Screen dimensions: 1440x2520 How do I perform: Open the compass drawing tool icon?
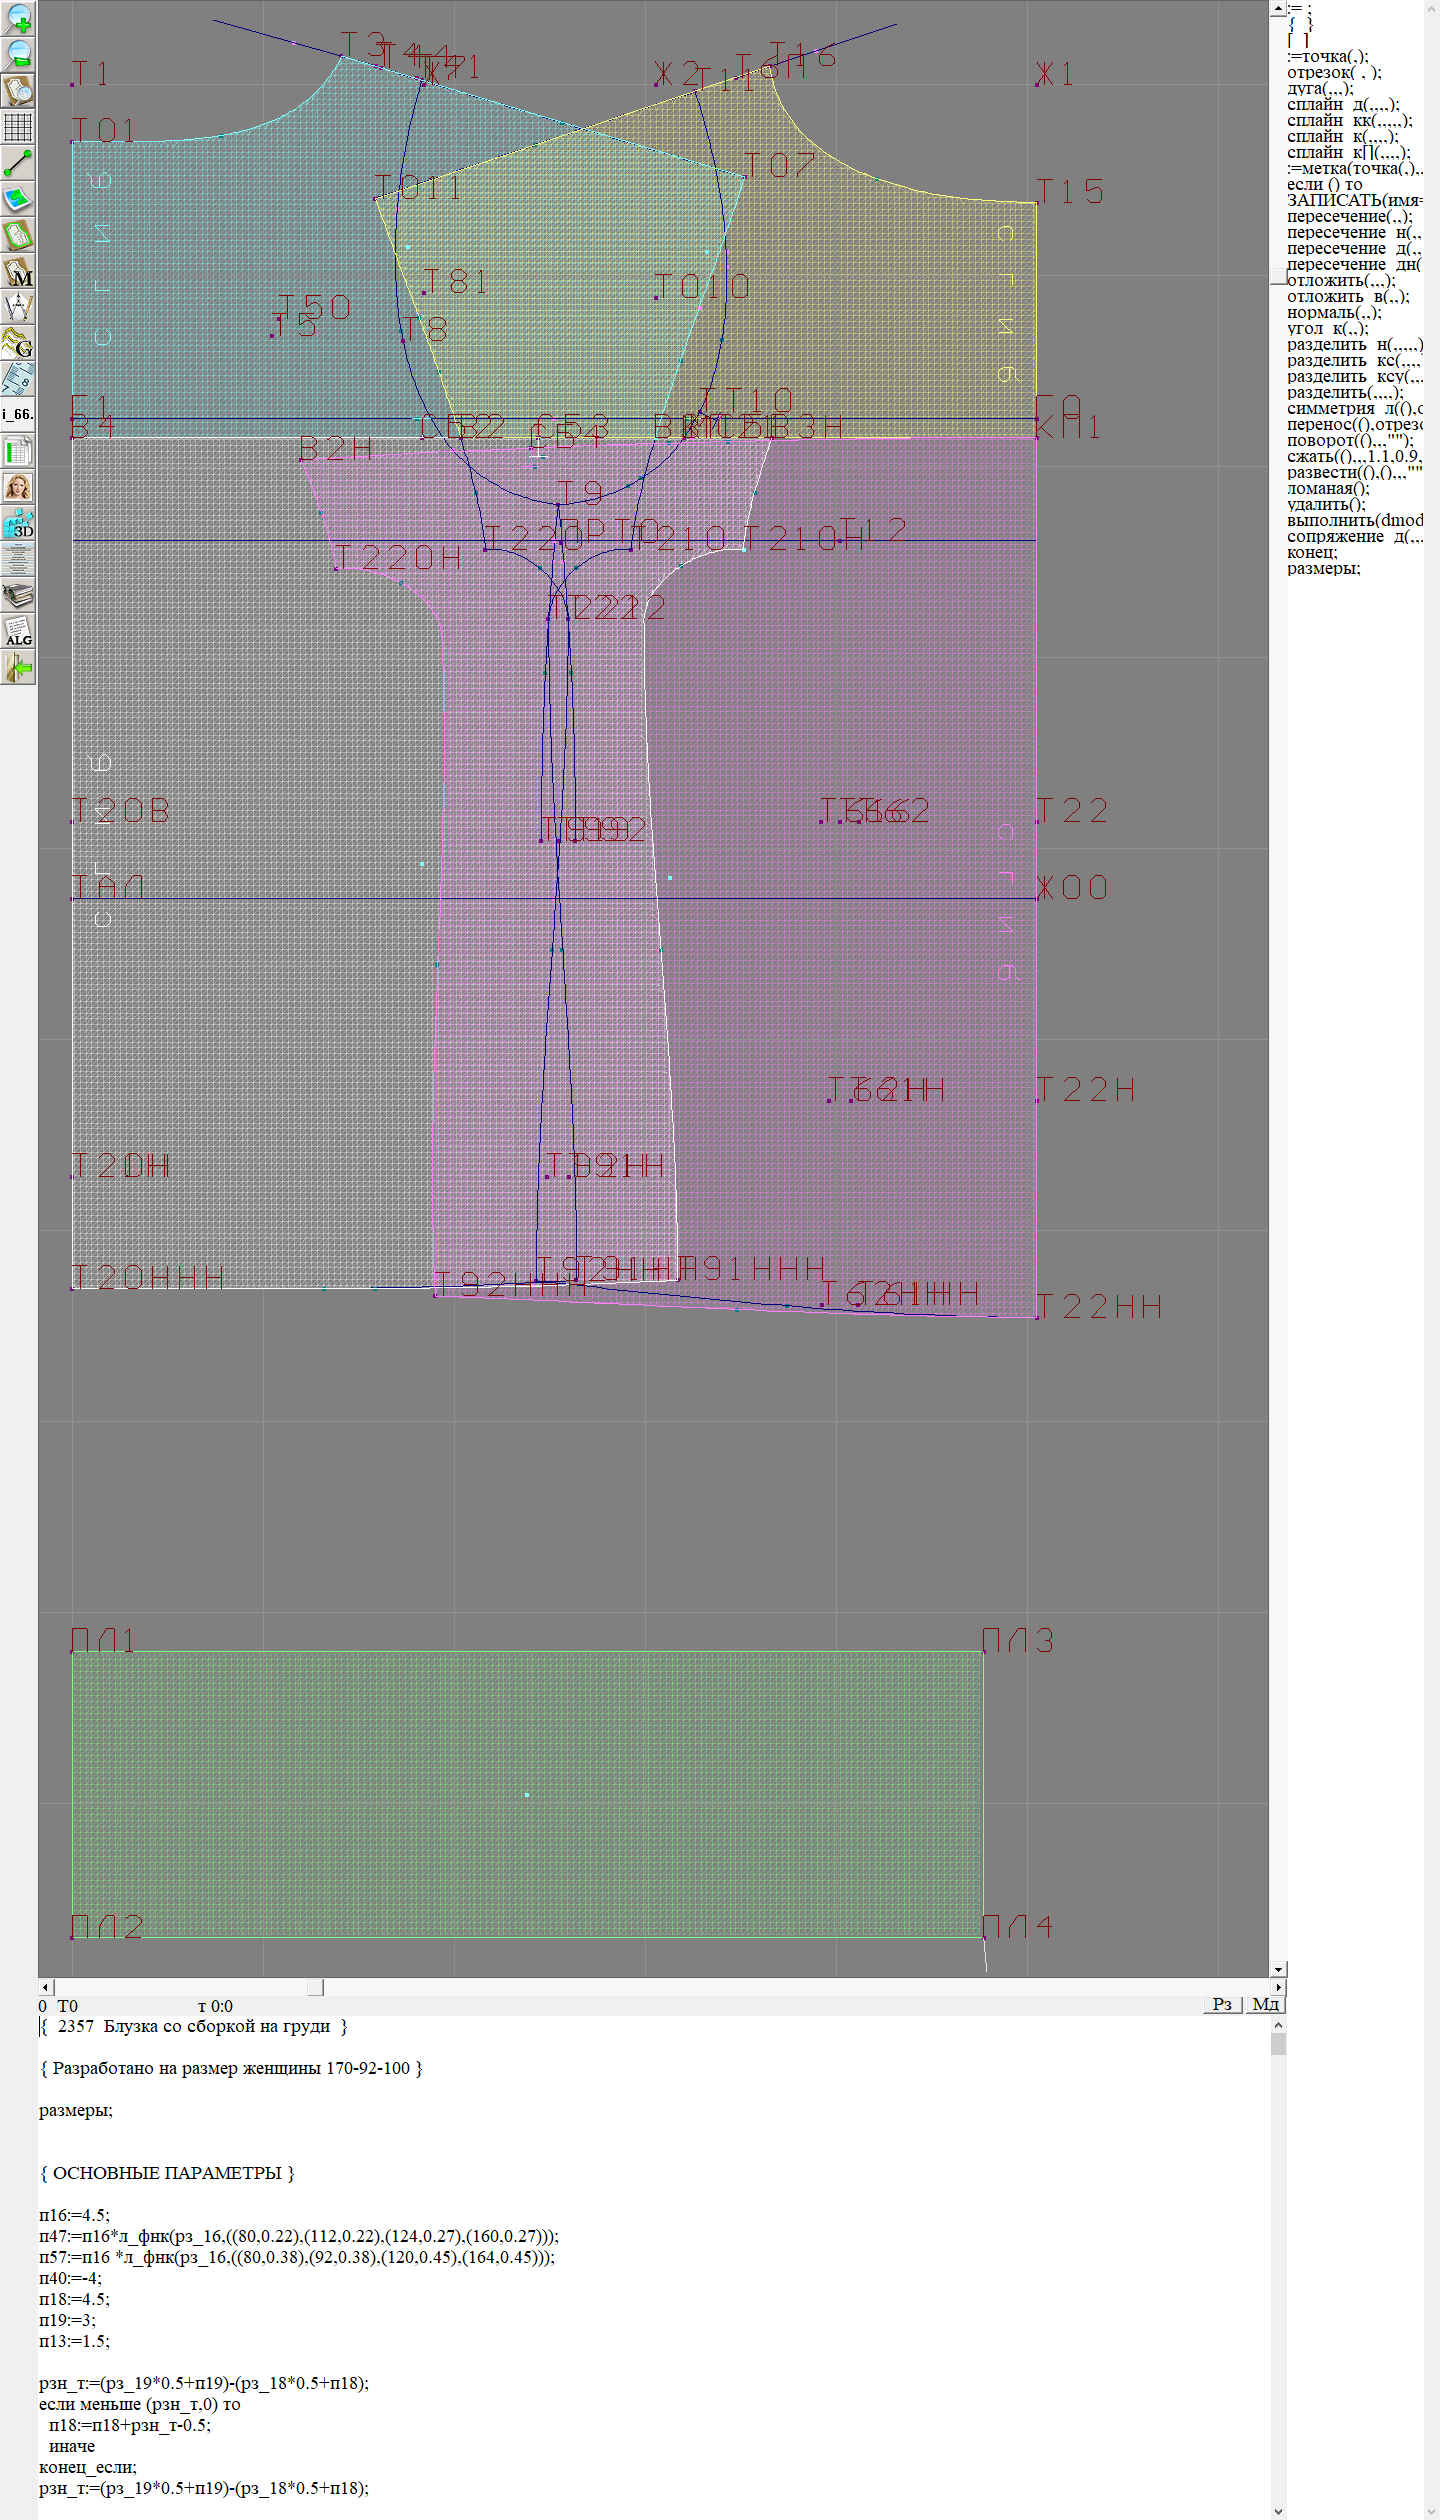click(x=18, y=307)
